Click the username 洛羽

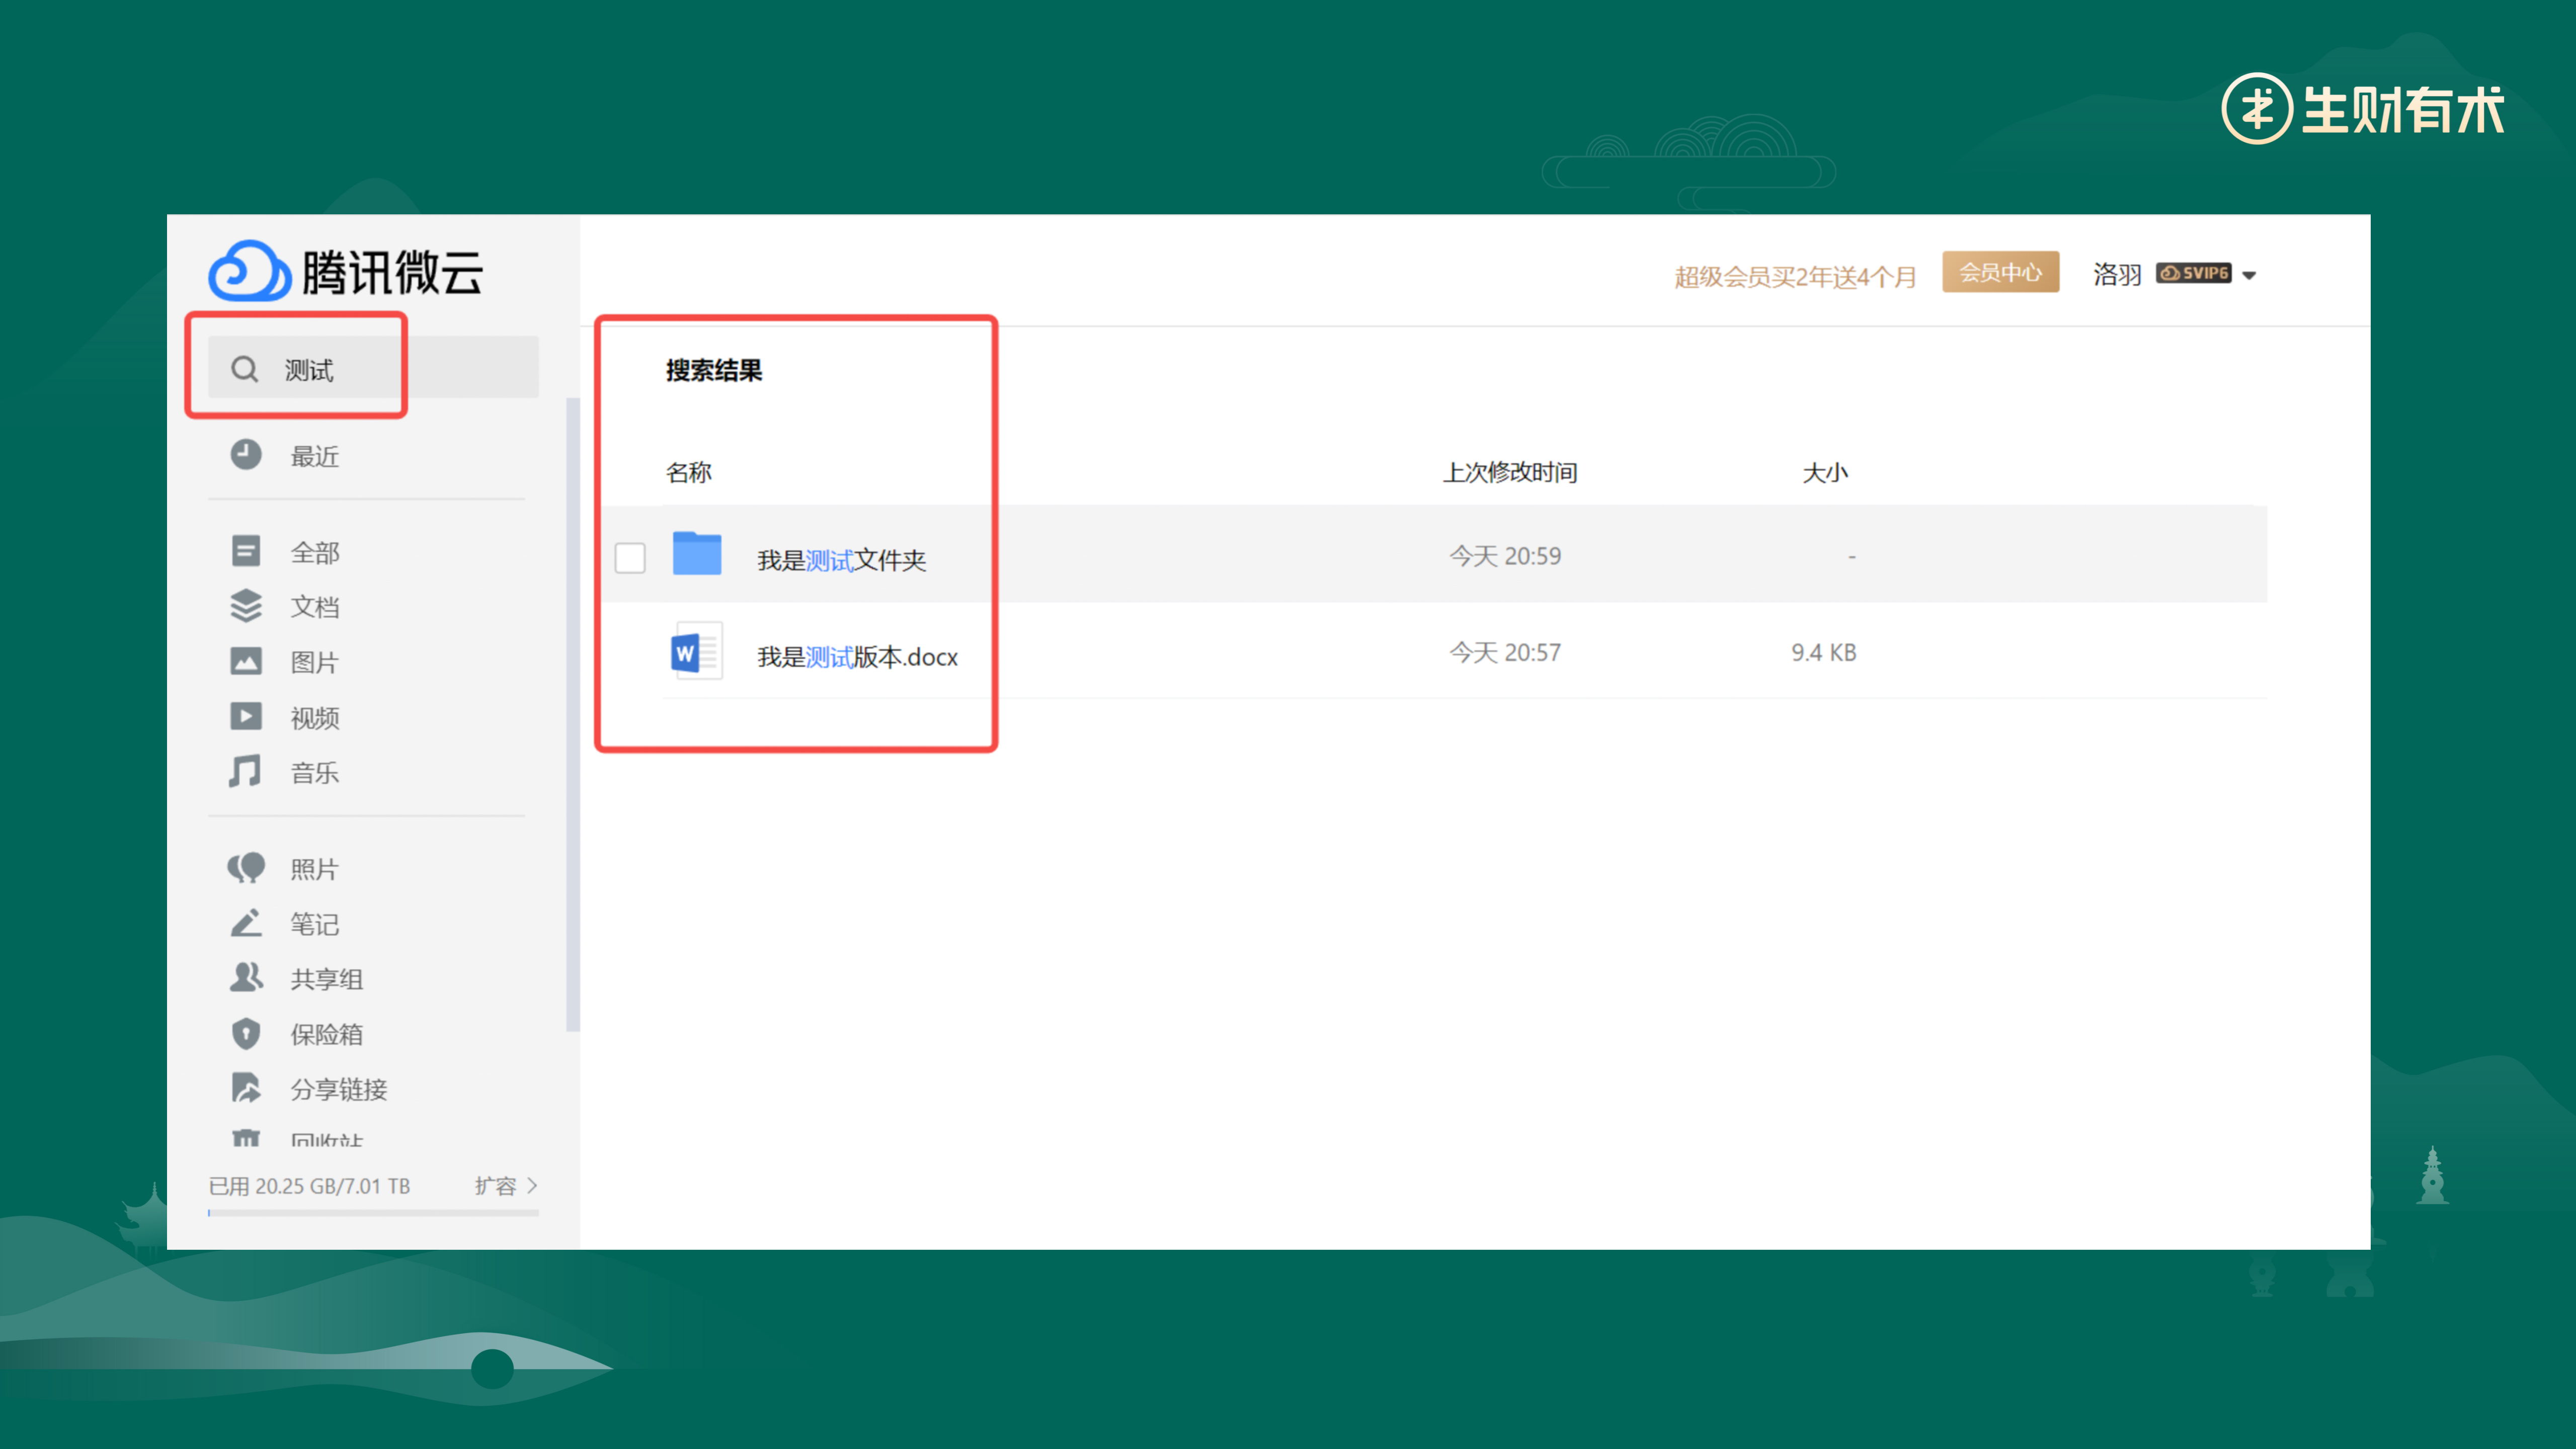(x=2117, y=274)
